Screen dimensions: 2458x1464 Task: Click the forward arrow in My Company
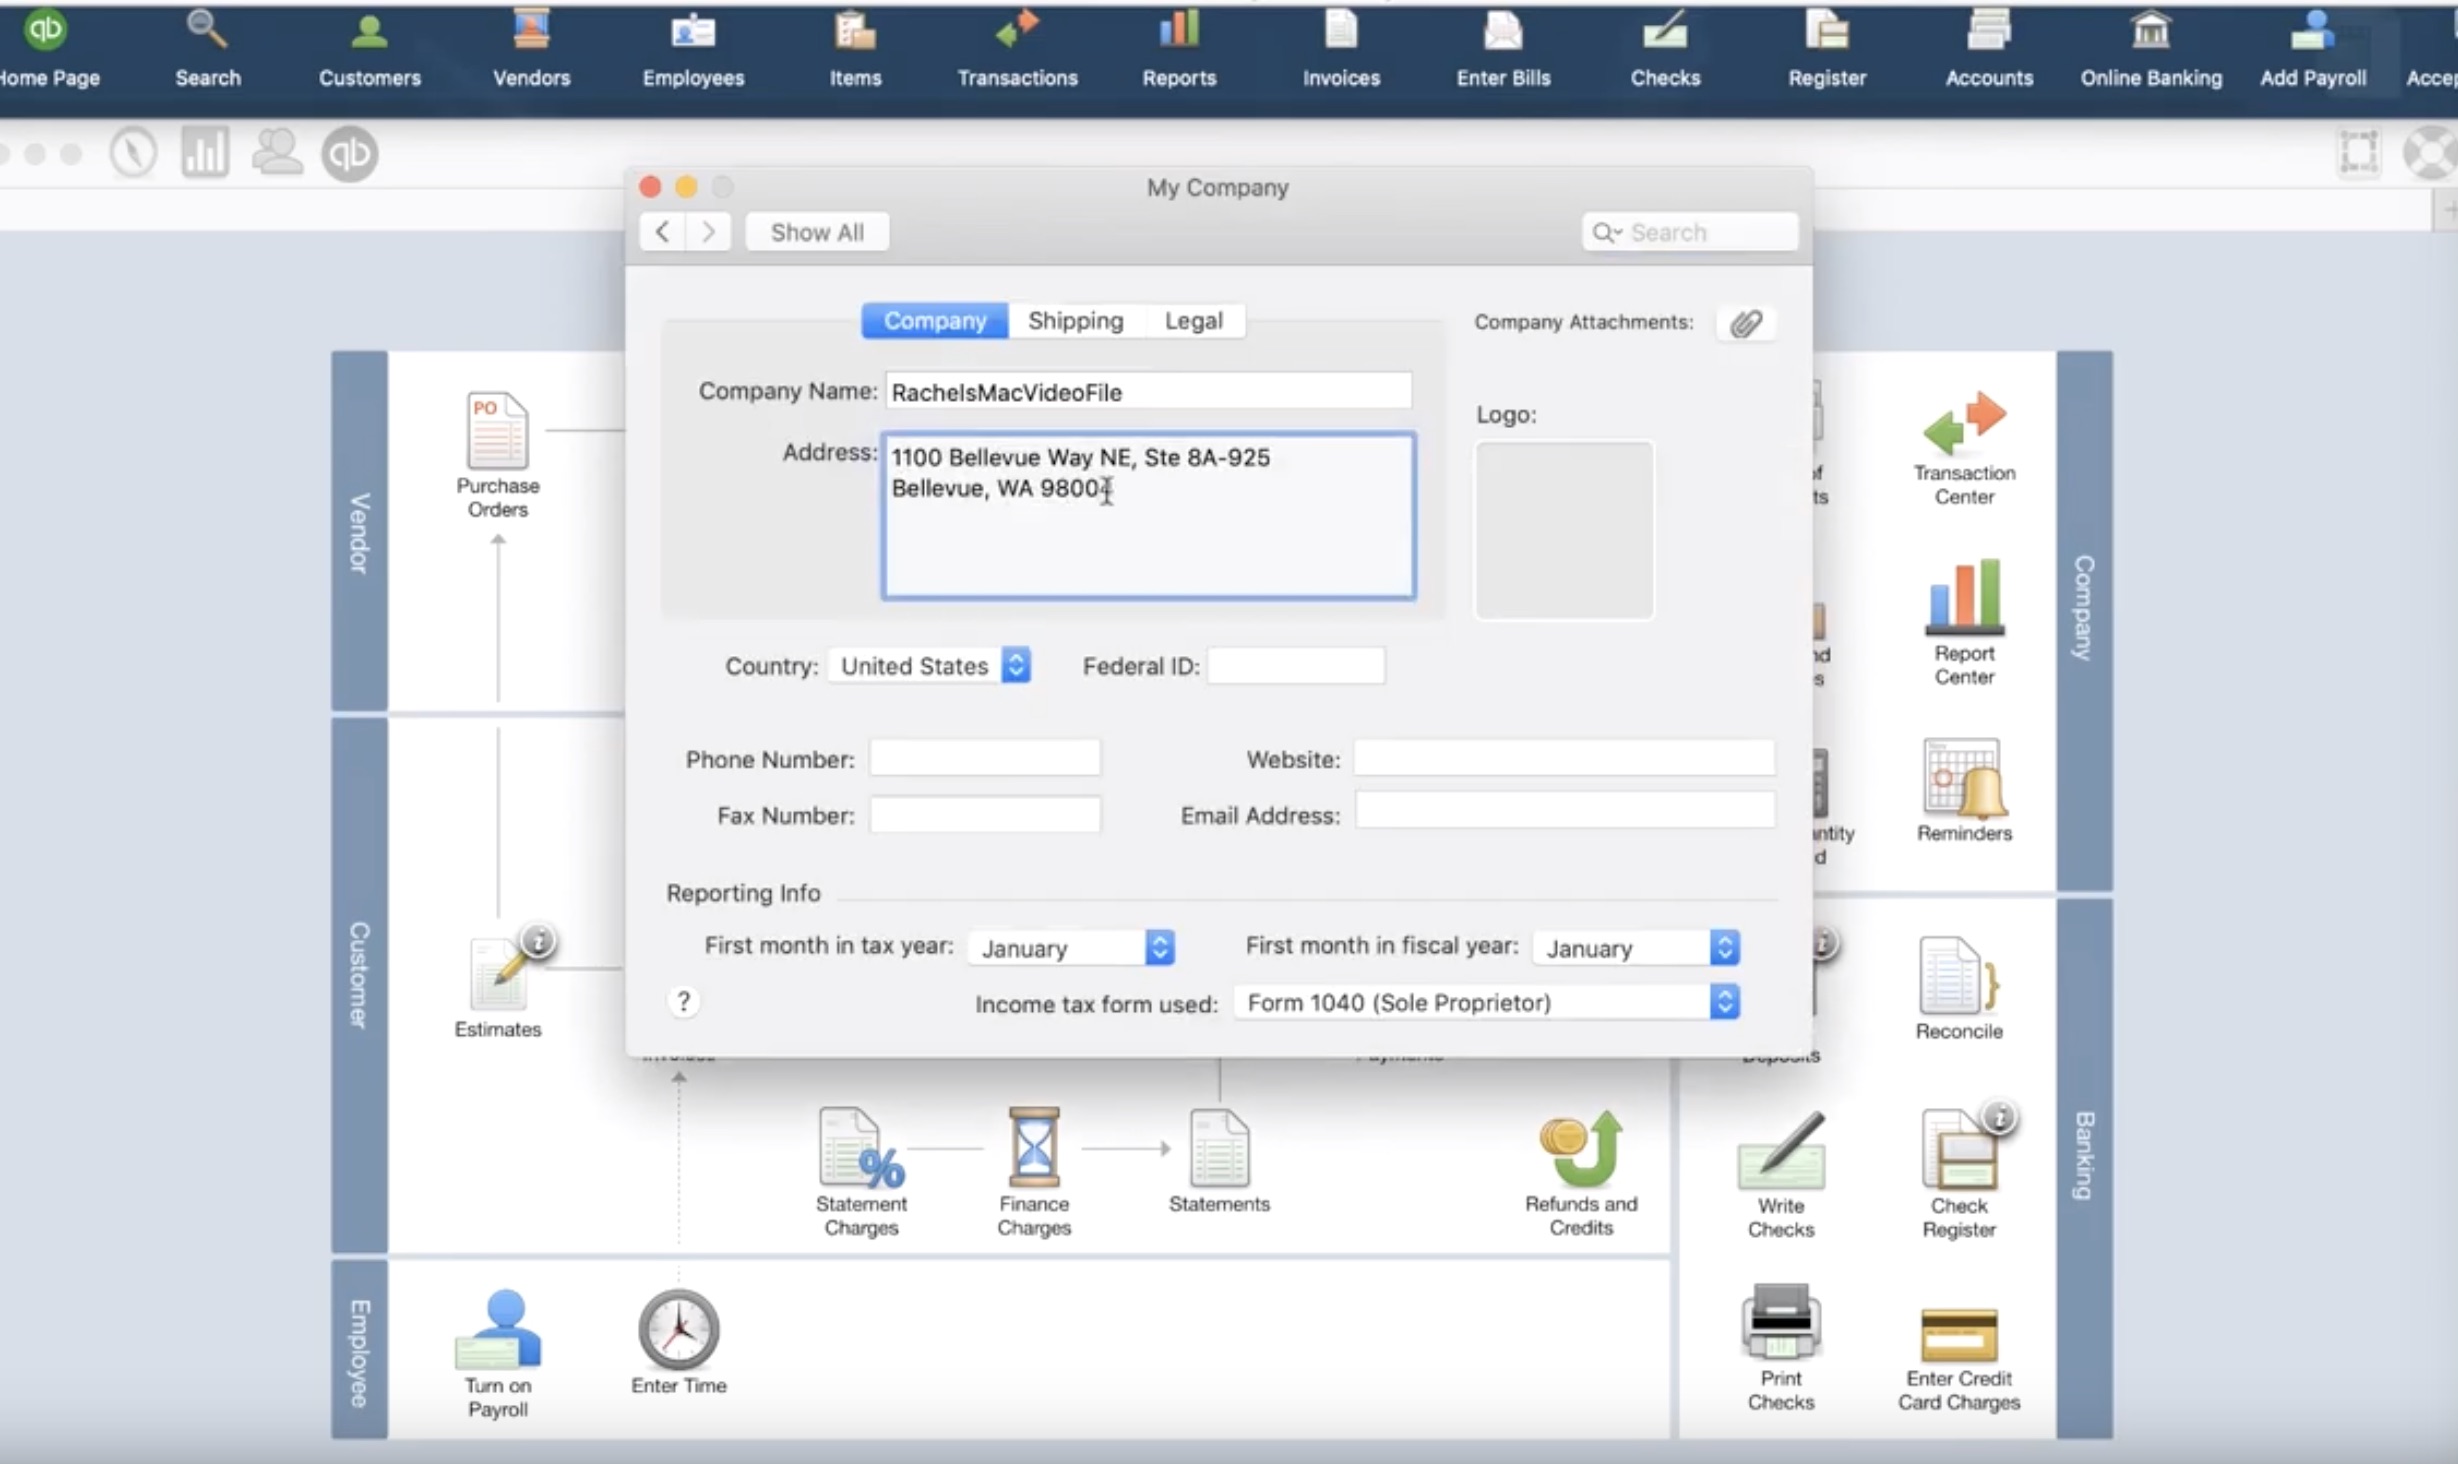[708, 232]
